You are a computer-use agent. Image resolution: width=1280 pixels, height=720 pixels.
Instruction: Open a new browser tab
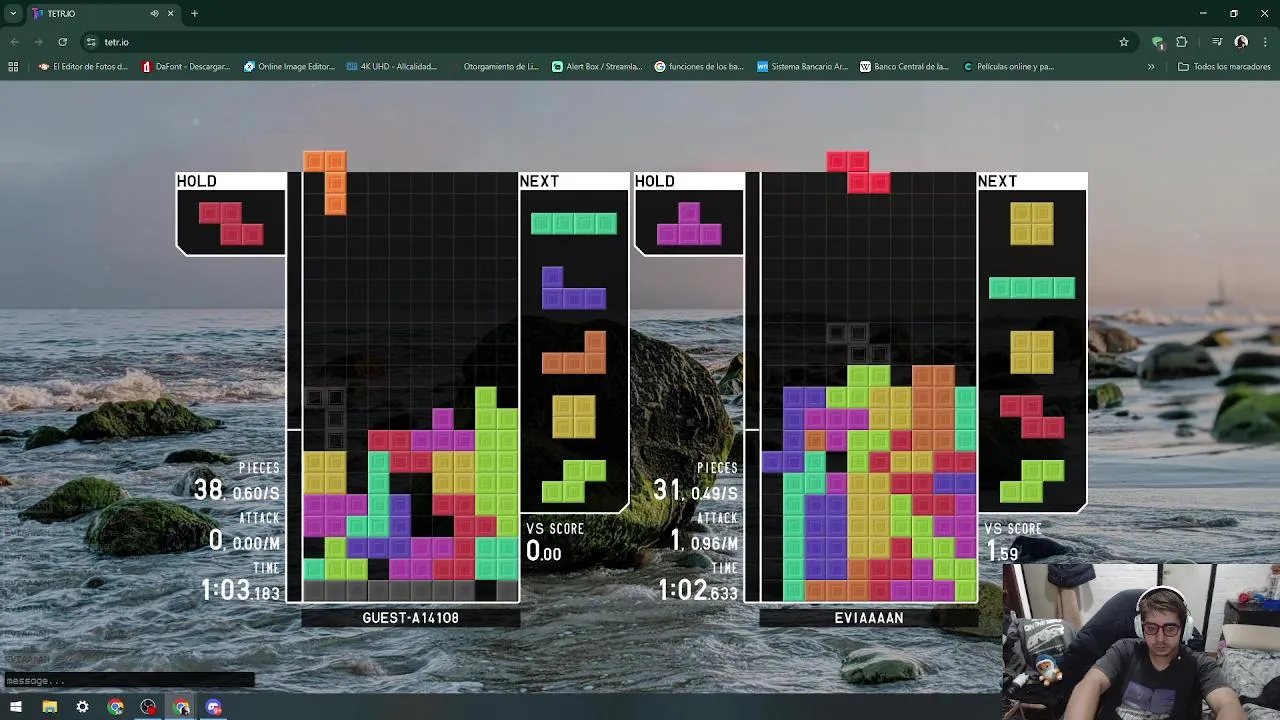(x=194, y=14)
